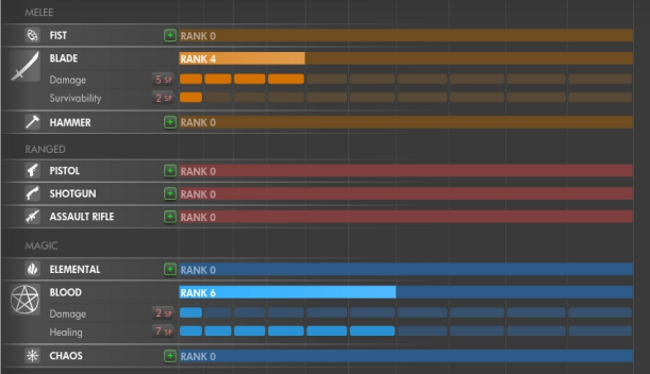Screen dimensions: 650x374
Task: Select the Pistol icon
Action: 32,170
